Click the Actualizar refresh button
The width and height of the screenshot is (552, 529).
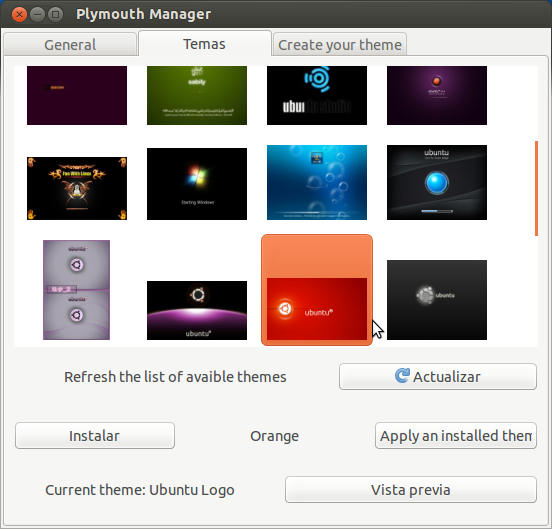pos(438,377)
